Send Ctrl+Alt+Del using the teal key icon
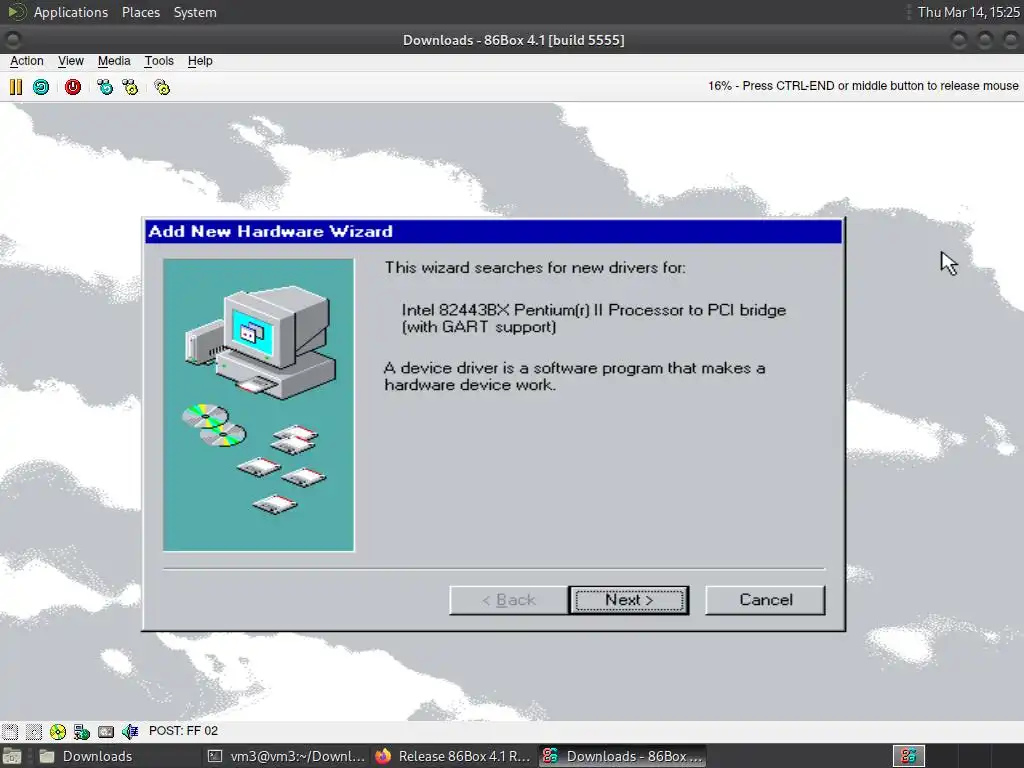 click(x=104, y=87)
